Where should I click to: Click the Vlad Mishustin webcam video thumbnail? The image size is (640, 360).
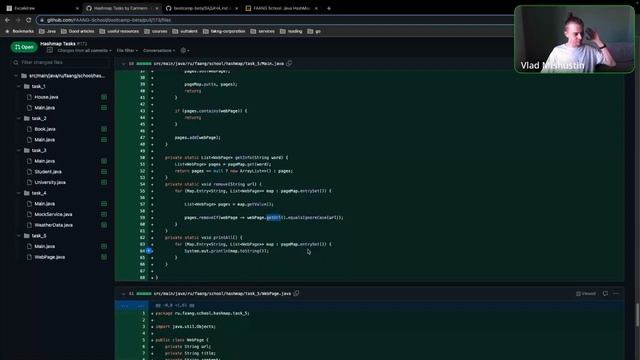tap(574, 39)
